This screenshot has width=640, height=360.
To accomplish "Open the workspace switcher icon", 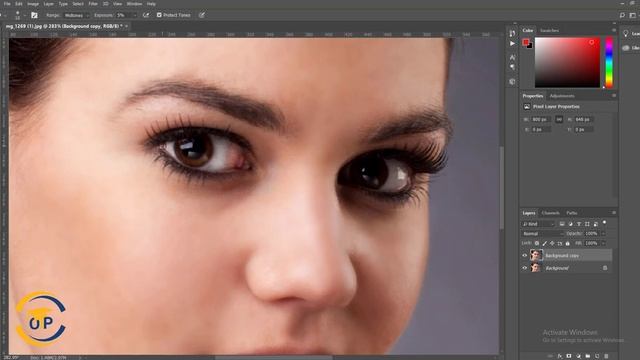I will click(x=633, y=15).
